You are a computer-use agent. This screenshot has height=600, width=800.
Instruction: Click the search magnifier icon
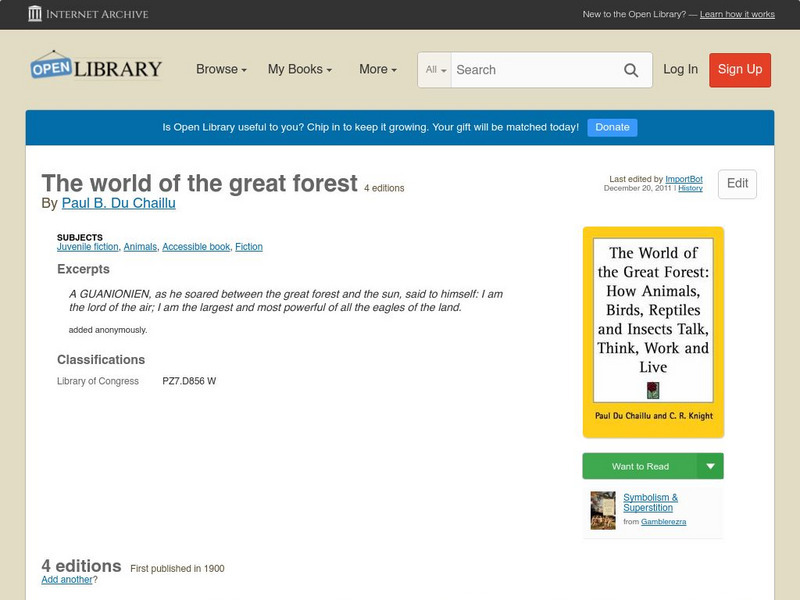click(631, 70)
